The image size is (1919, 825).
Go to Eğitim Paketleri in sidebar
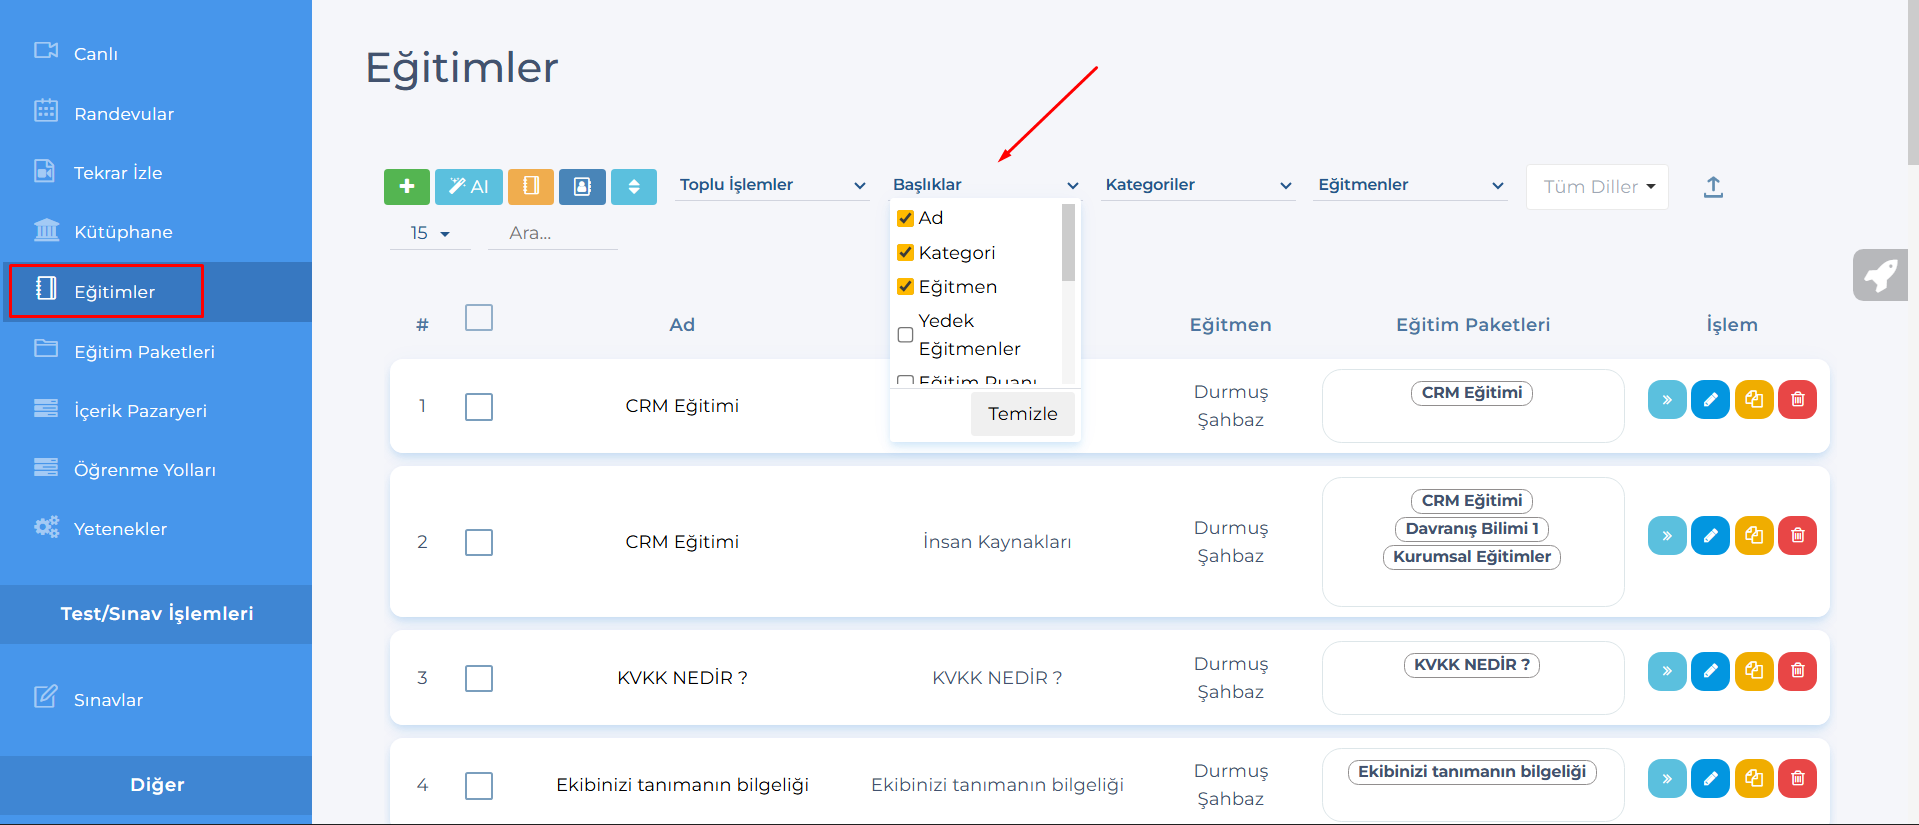(x=144, y=352)
